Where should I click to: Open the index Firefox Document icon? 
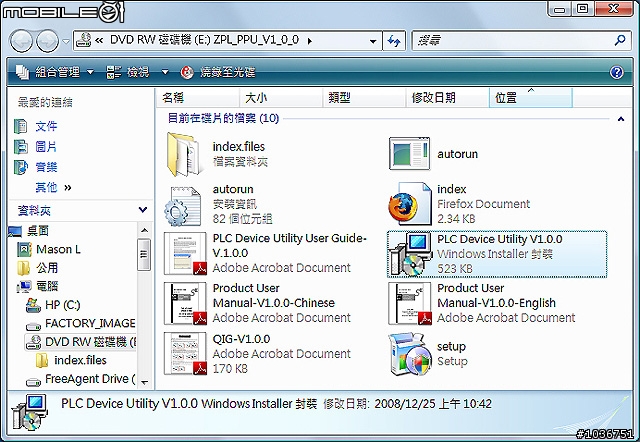410,204
